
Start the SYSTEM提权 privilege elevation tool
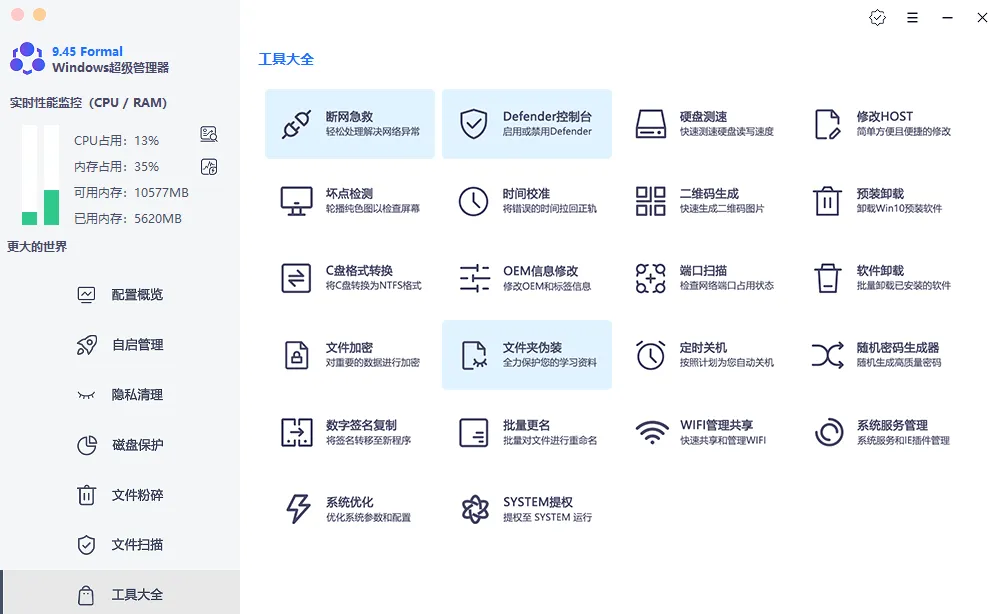point(527,508)
